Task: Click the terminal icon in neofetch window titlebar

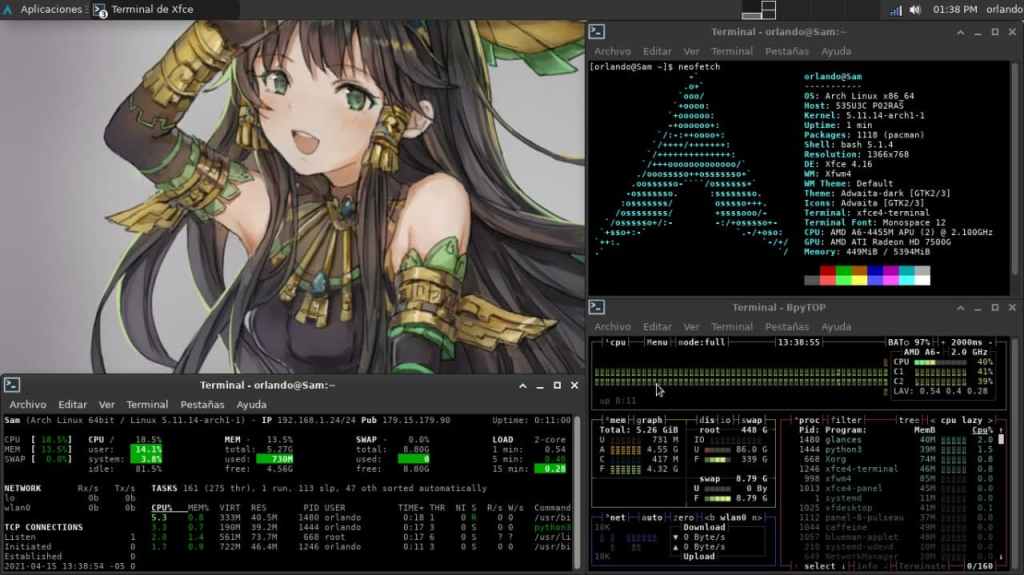Action: [596, 32]
